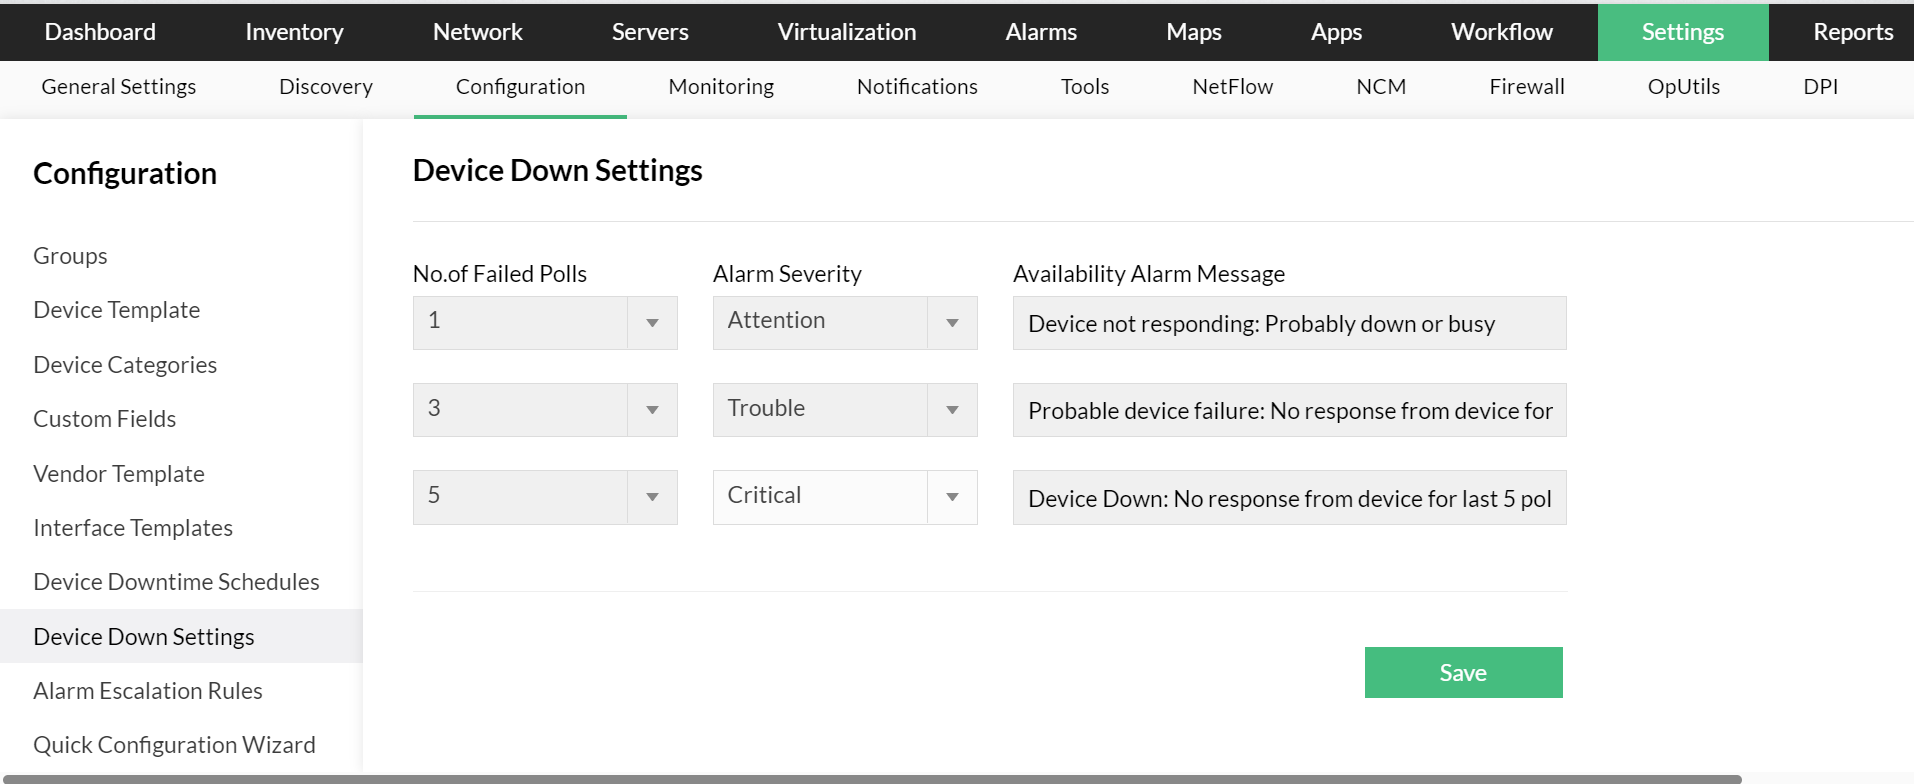The height and width of the screenshot is (784, 1914).
Task: Expand the Trouble severity dropdown
Action: click(845, 410)
